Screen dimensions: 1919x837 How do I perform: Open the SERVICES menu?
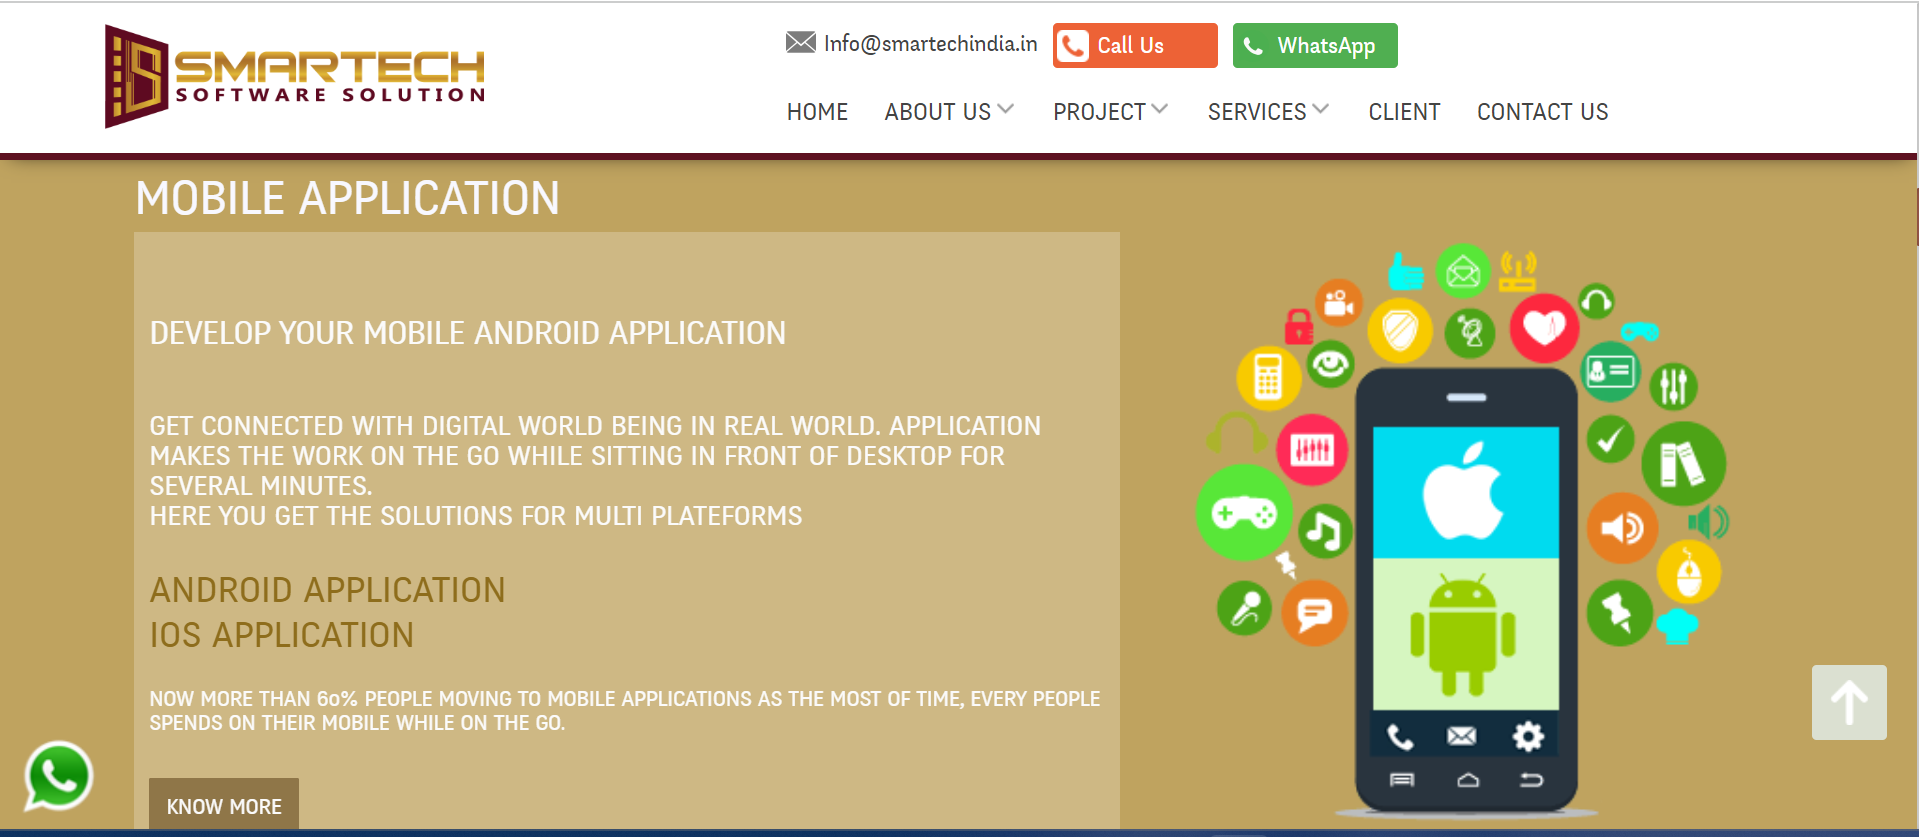tap(1257, 112)
